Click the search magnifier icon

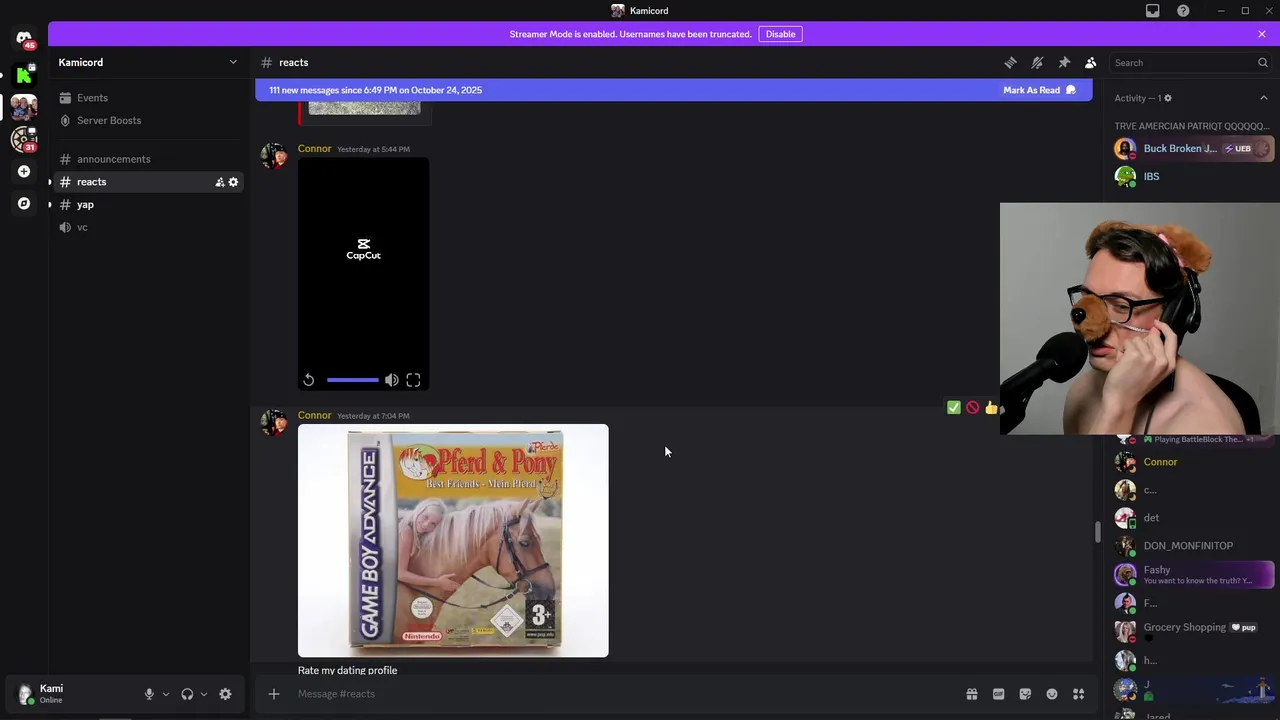(1262, 62)
